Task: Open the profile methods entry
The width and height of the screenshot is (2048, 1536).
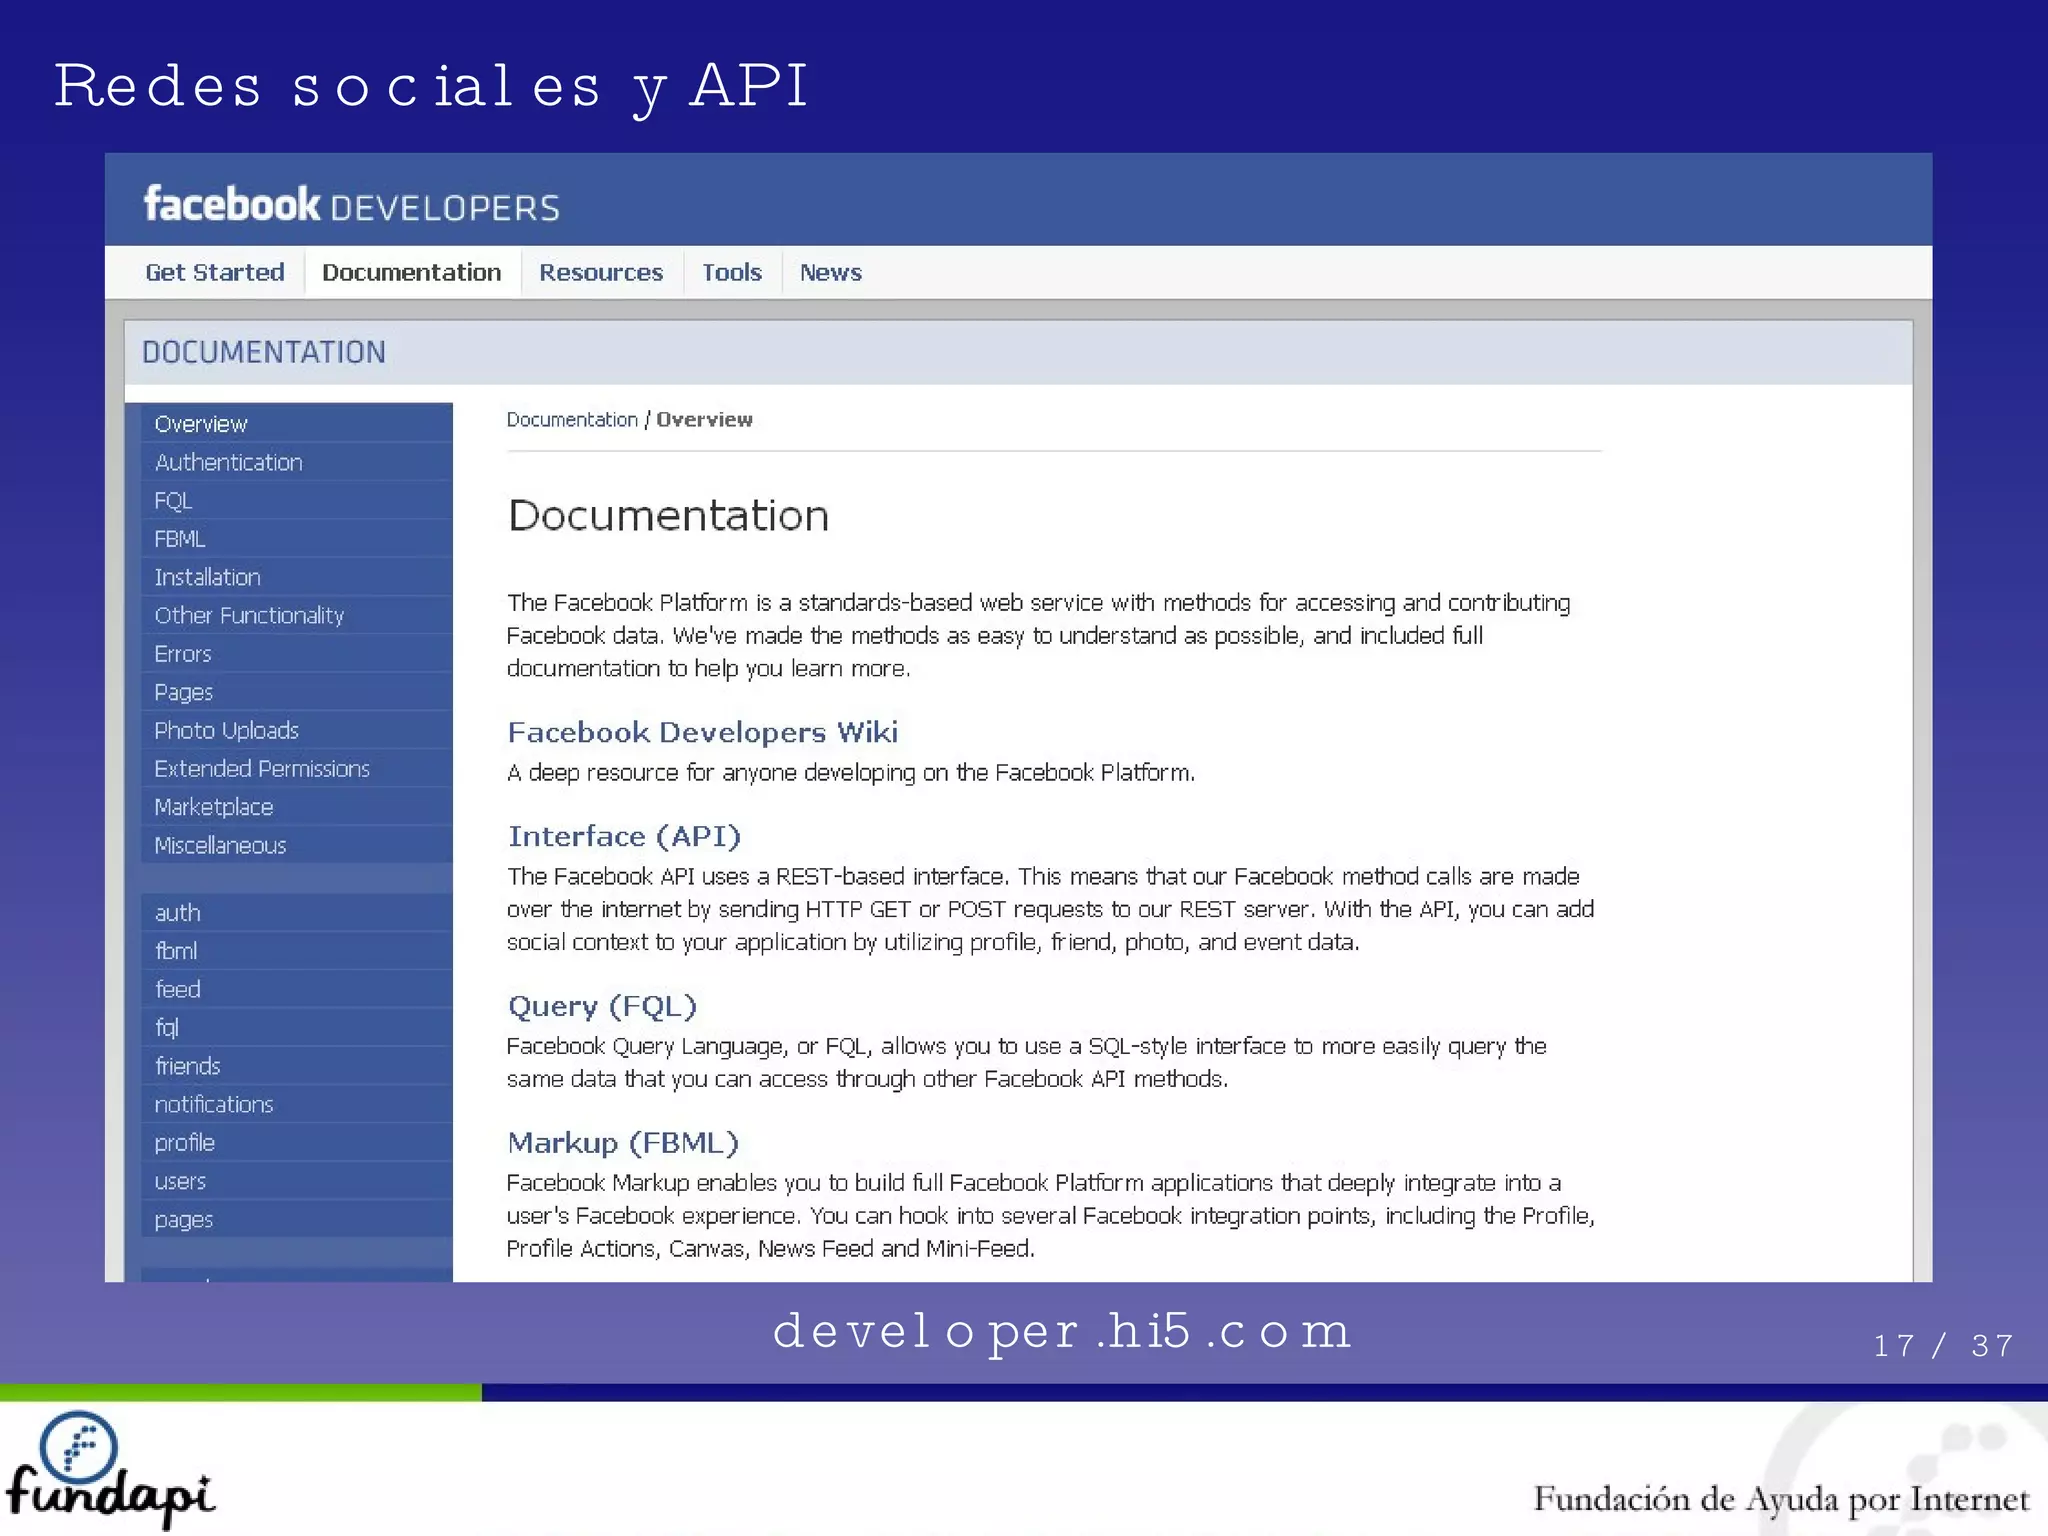Action: point(297,1143)
